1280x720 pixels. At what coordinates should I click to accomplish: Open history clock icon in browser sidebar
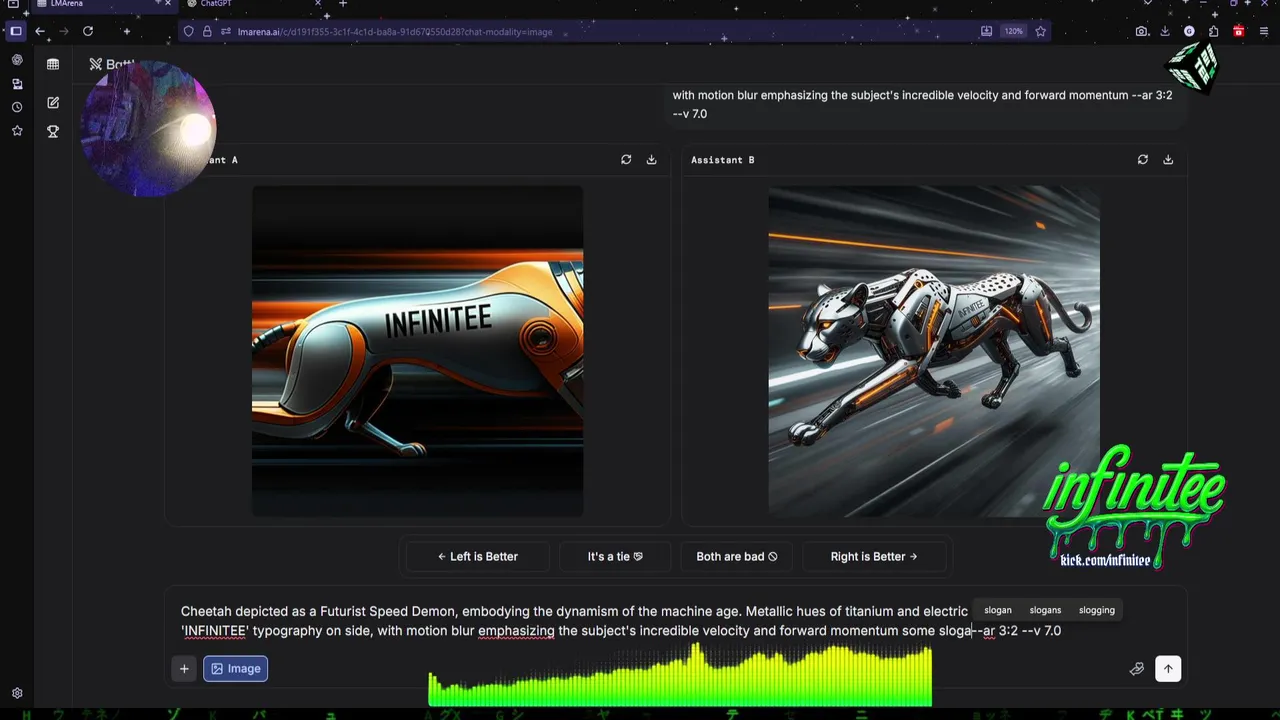click(x=17, y=107)
